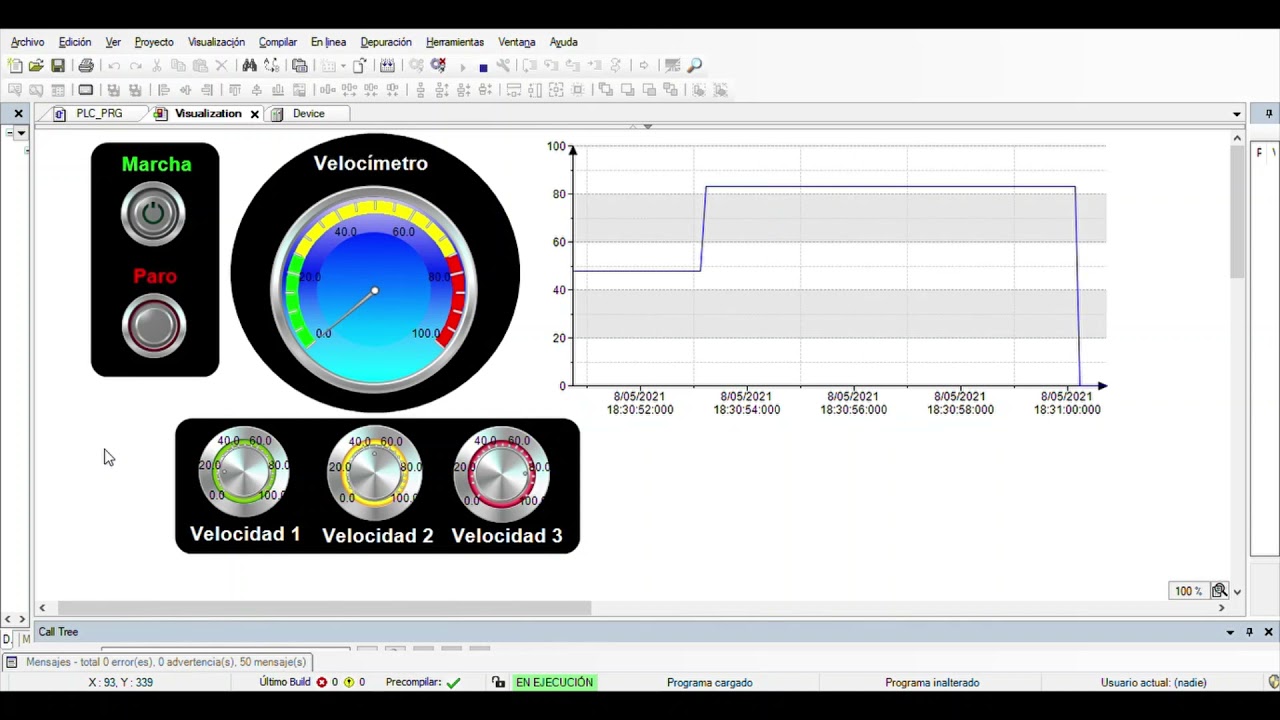Click the magnifying glass icon in top toolbar
This screenshot has height=720, width=1280.
tap(695, 66)
